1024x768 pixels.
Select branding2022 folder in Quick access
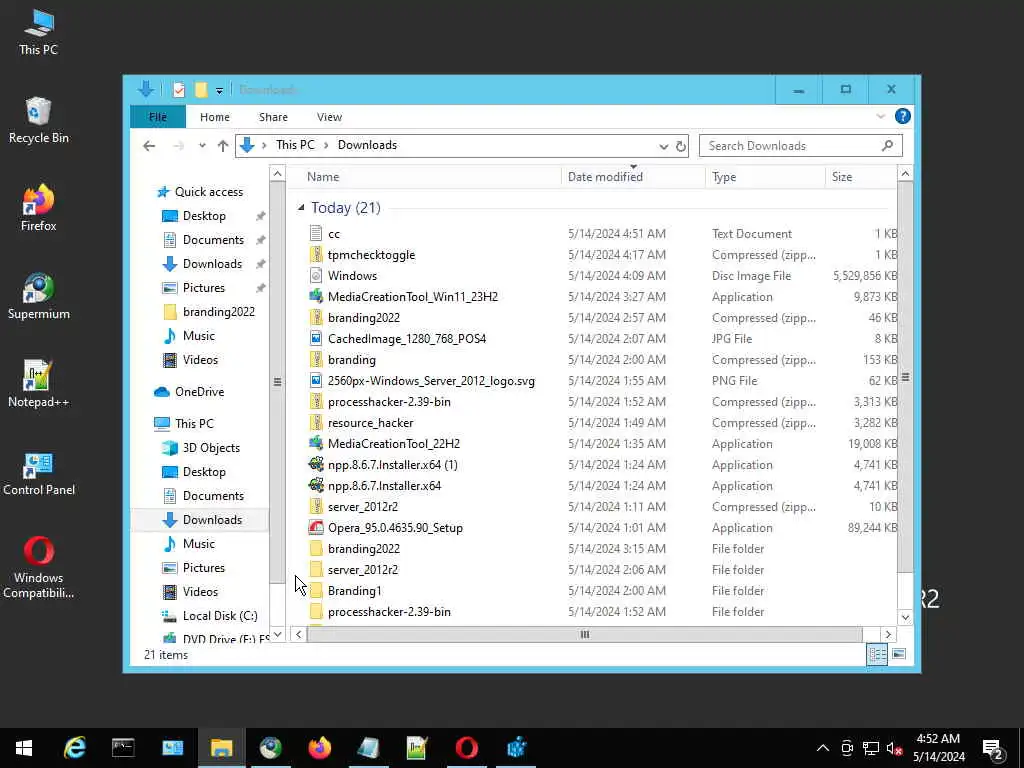[x=218, y=312]
